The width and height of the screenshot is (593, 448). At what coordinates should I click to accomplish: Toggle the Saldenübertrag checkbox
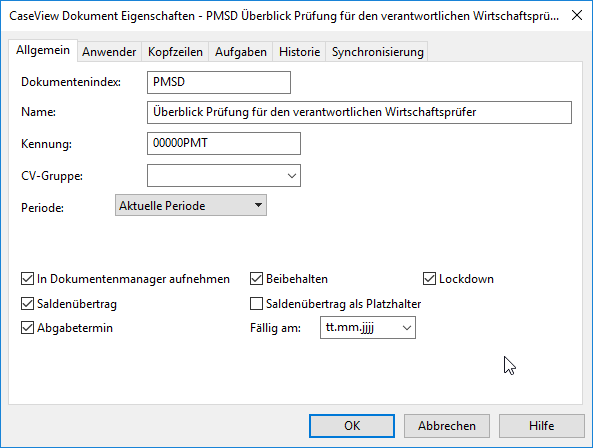tap(27, 304)
